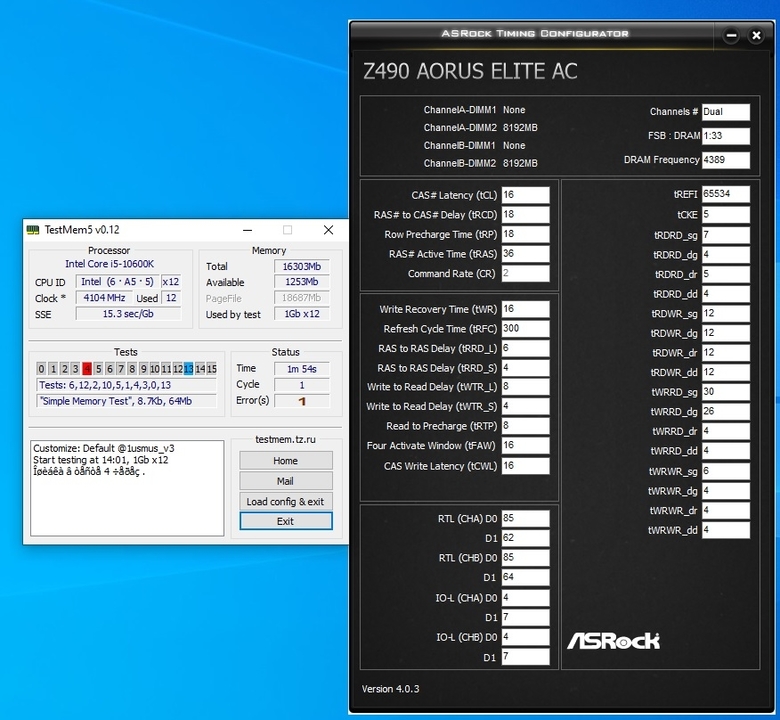Screen dimensions: 780x720
Task: Click the Intel Core i5-10600K text
Action: [x=109, y=264]
